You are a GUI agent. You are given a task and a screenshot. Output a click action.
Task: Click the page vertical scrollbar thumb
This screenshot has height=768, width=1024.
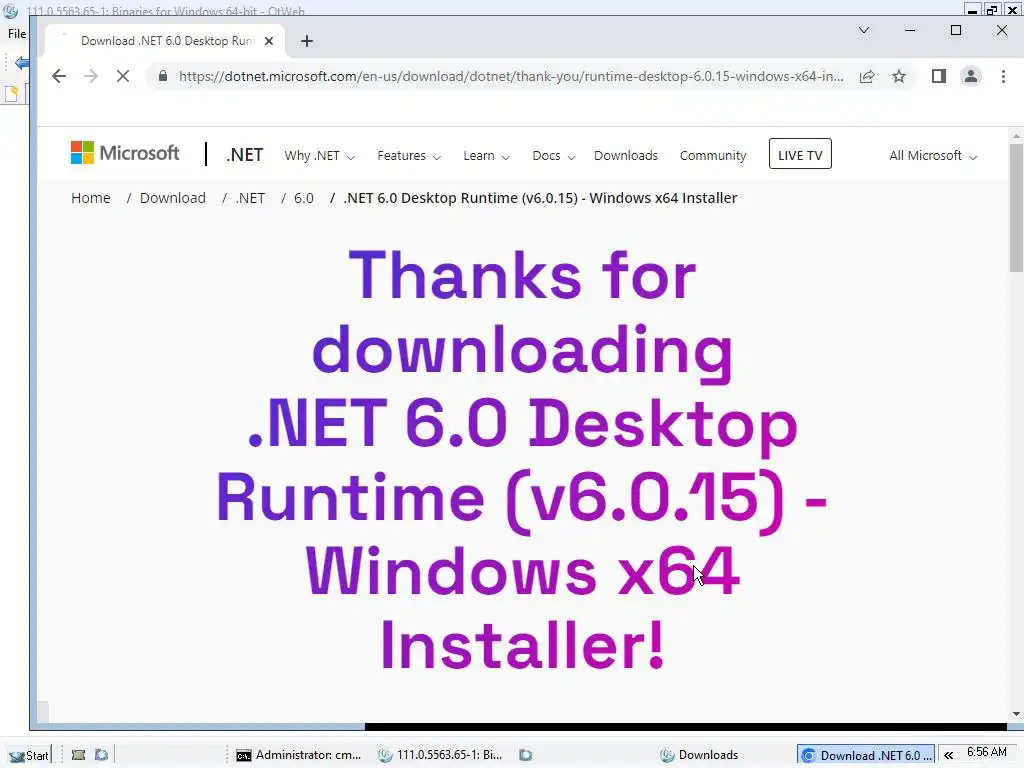point(1016,208)
